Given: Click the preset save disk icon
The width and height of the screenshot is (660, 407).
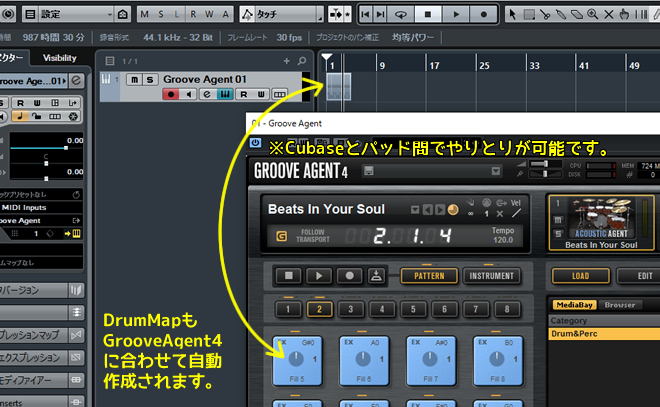Looking at the screenshot, I should (x=369, y=171).
